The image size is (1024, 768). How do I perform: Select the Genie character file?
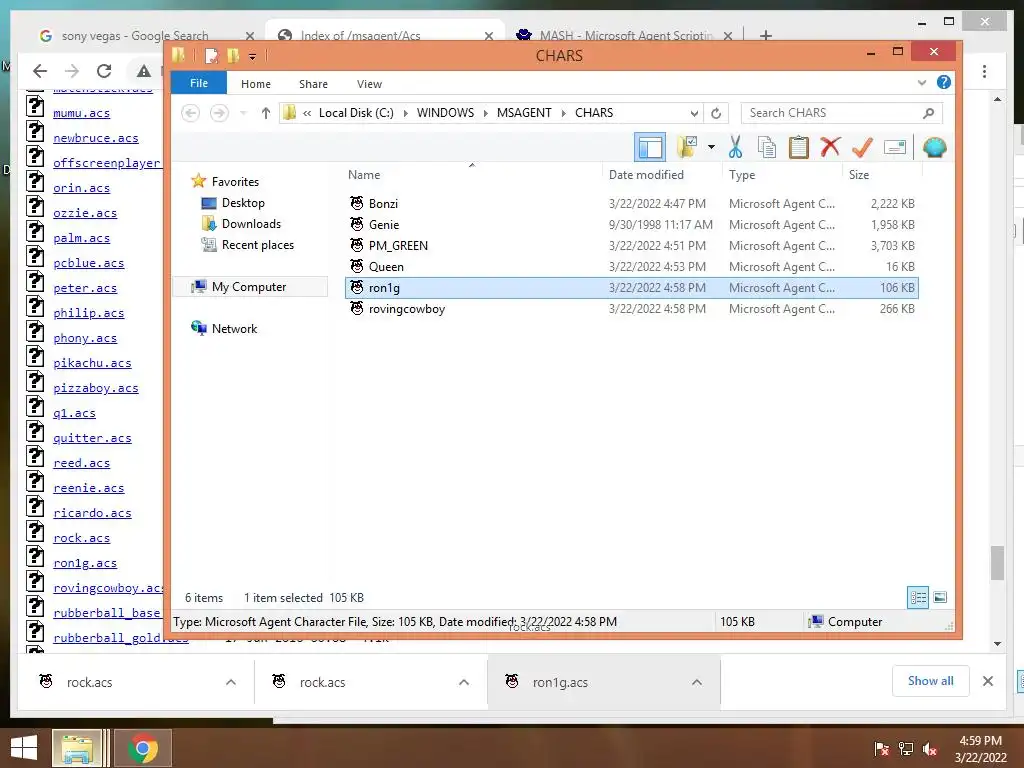pos(632,225)
